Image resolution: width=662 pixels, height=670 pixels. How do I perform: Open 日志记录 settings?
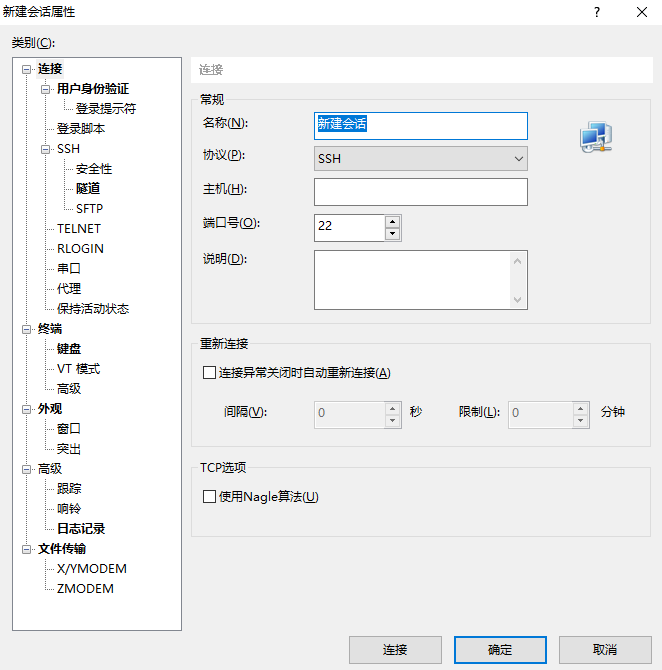81,529
